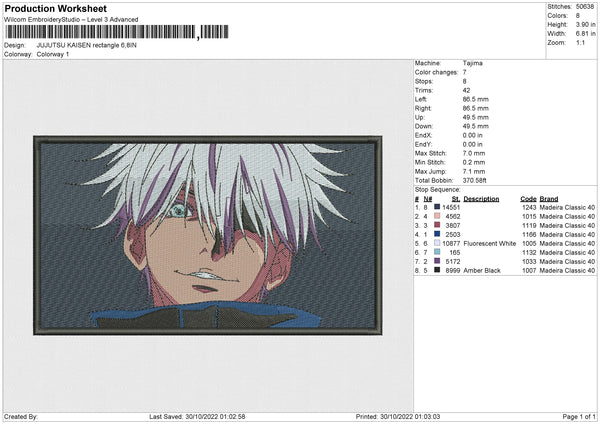Click 'Madeira Classic 40' in row 4
This screenshot has height=424, width=600.
coord(567,235)
